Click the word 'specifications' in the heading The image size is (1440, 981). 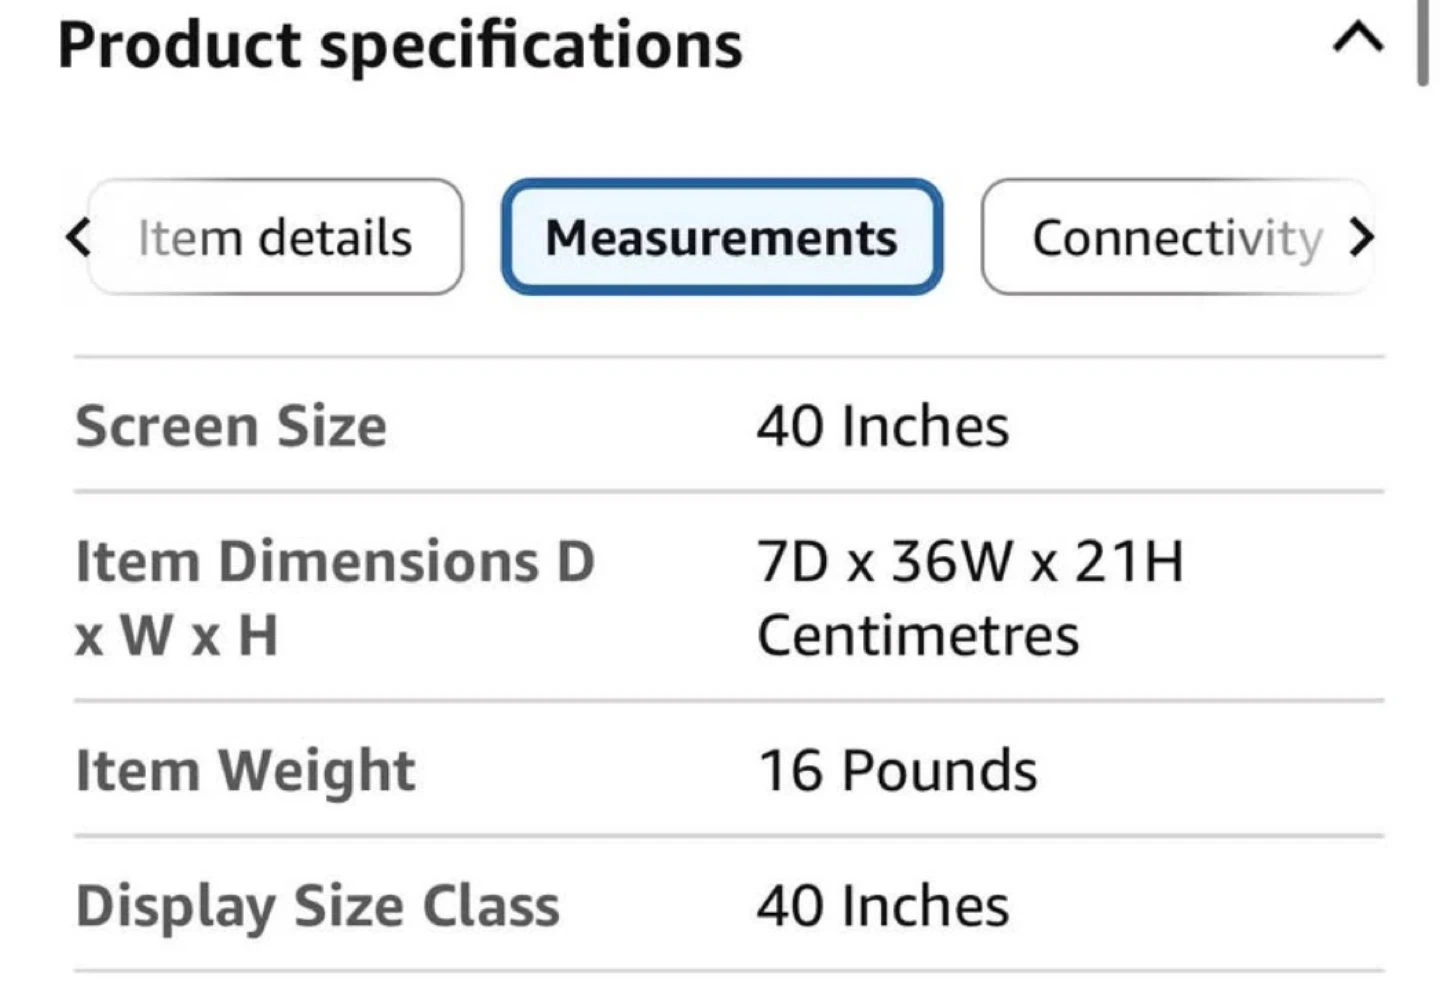(x=531, y=45)
